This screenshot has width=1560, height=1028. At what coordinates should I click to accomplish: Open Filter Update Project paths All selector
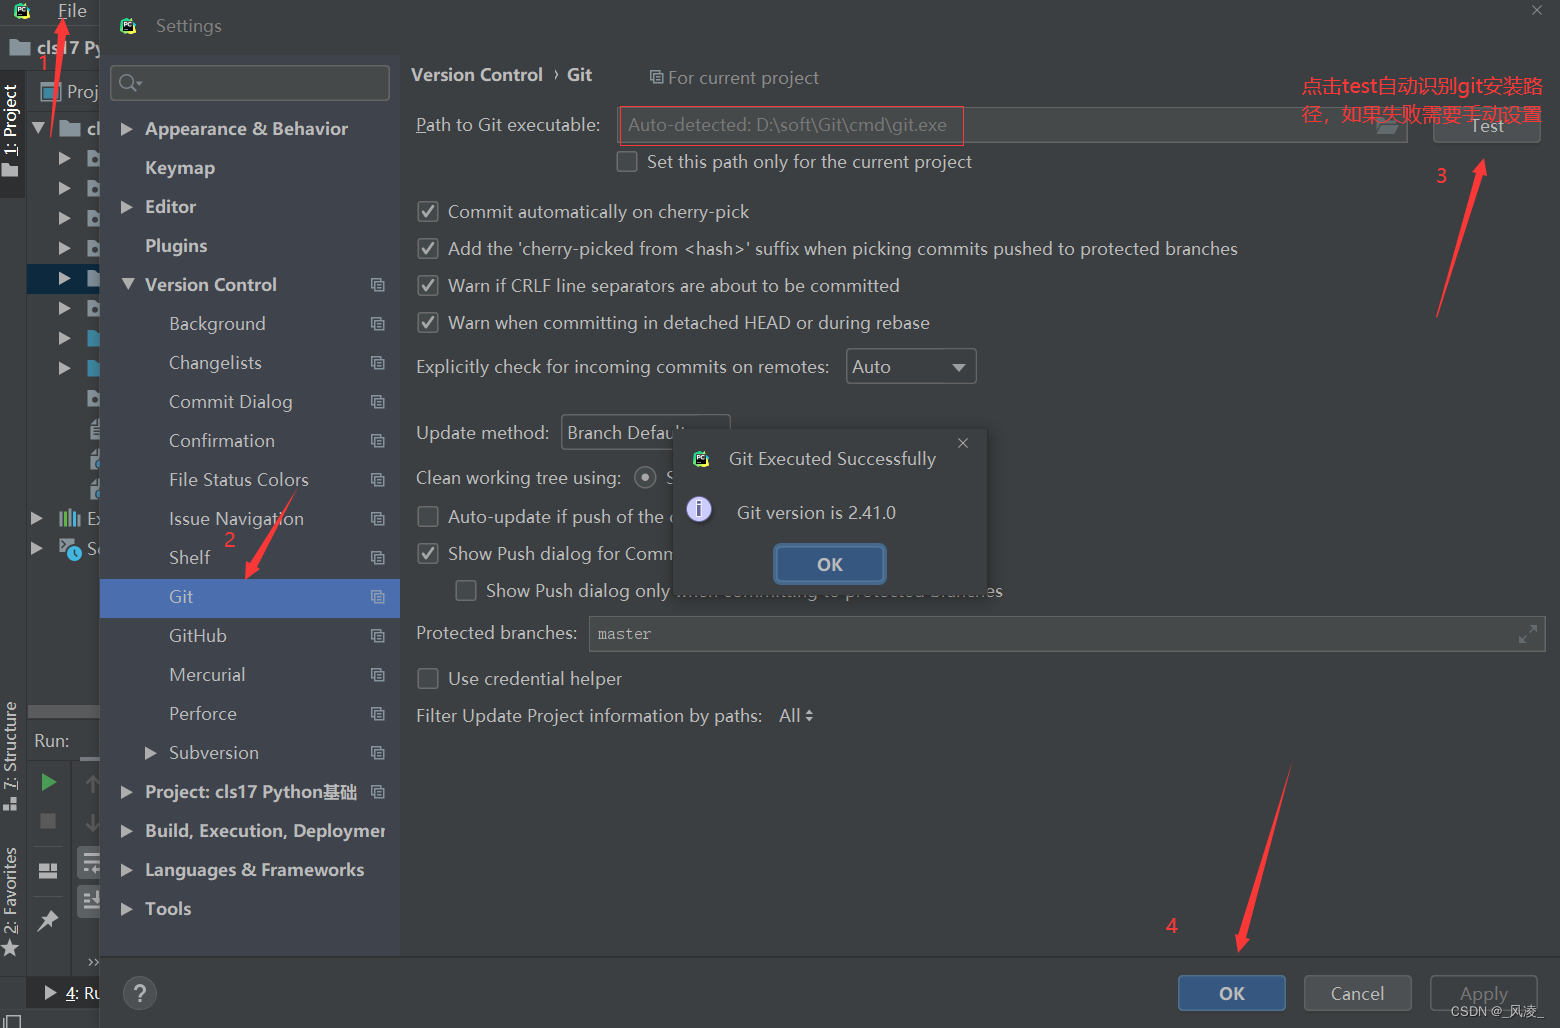(x=796, y=716)
